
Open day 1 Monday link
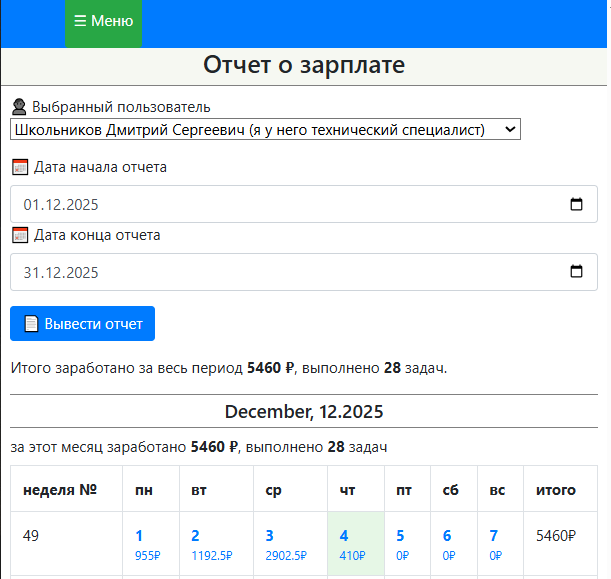139,536
